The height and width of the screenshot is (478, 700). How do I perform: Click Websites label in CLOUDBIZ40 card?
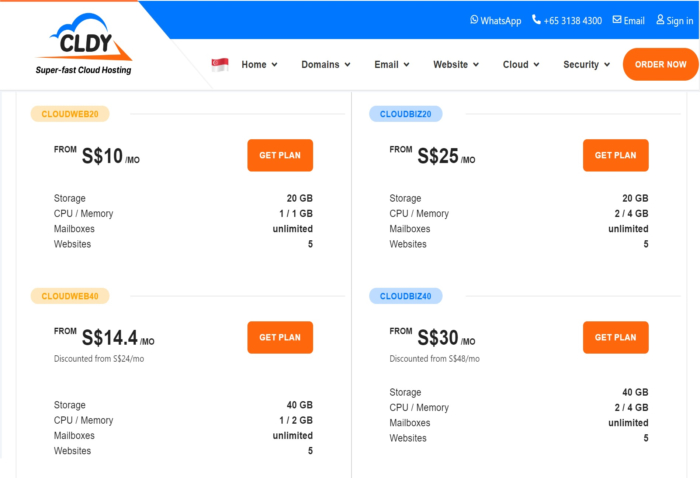pos(408,438)
